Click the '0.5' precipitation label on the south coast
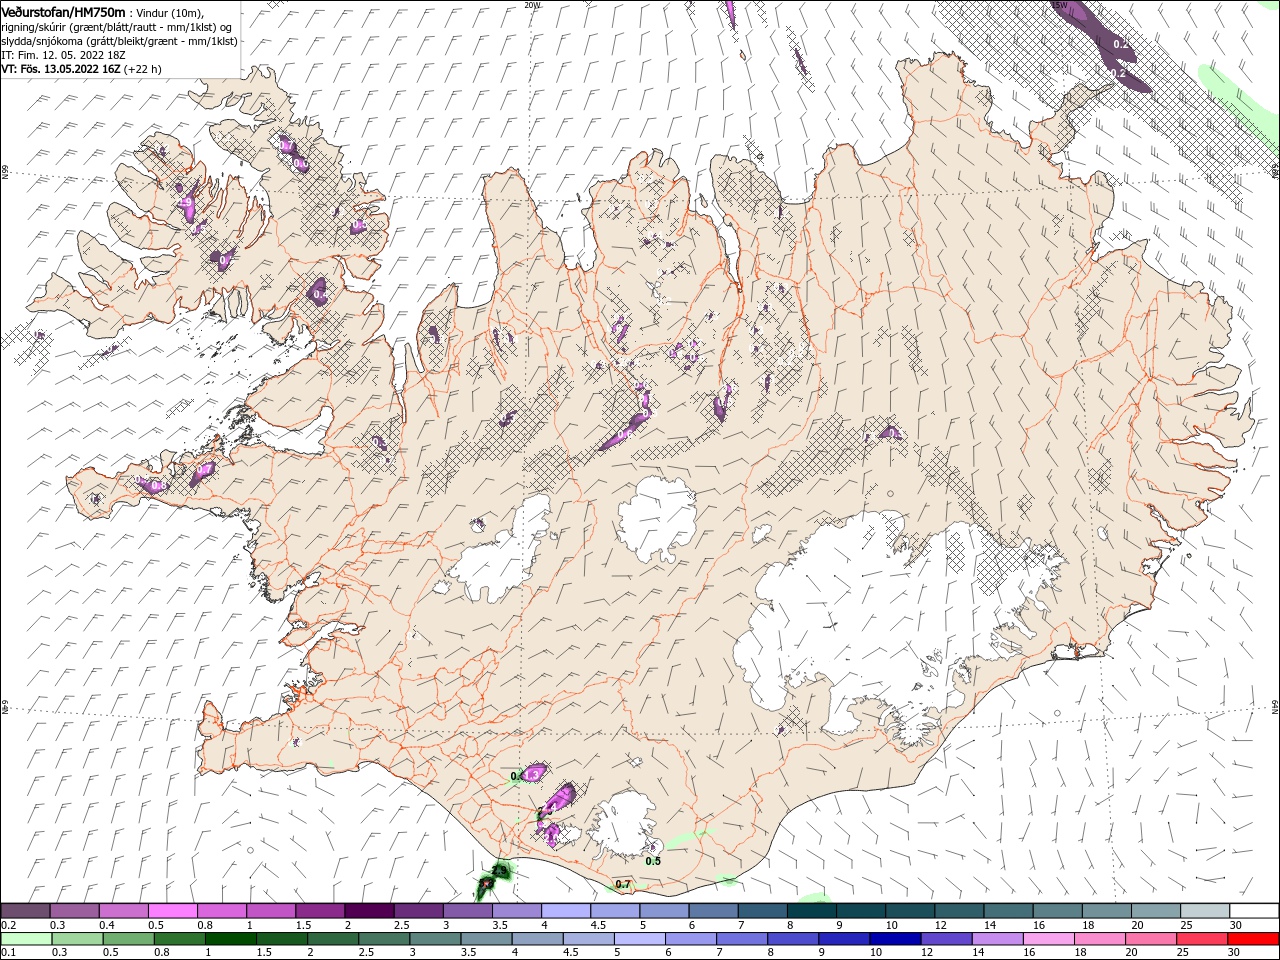Image resolution: width=1280 pixels, height=960 pixels. tap(653, 861)
